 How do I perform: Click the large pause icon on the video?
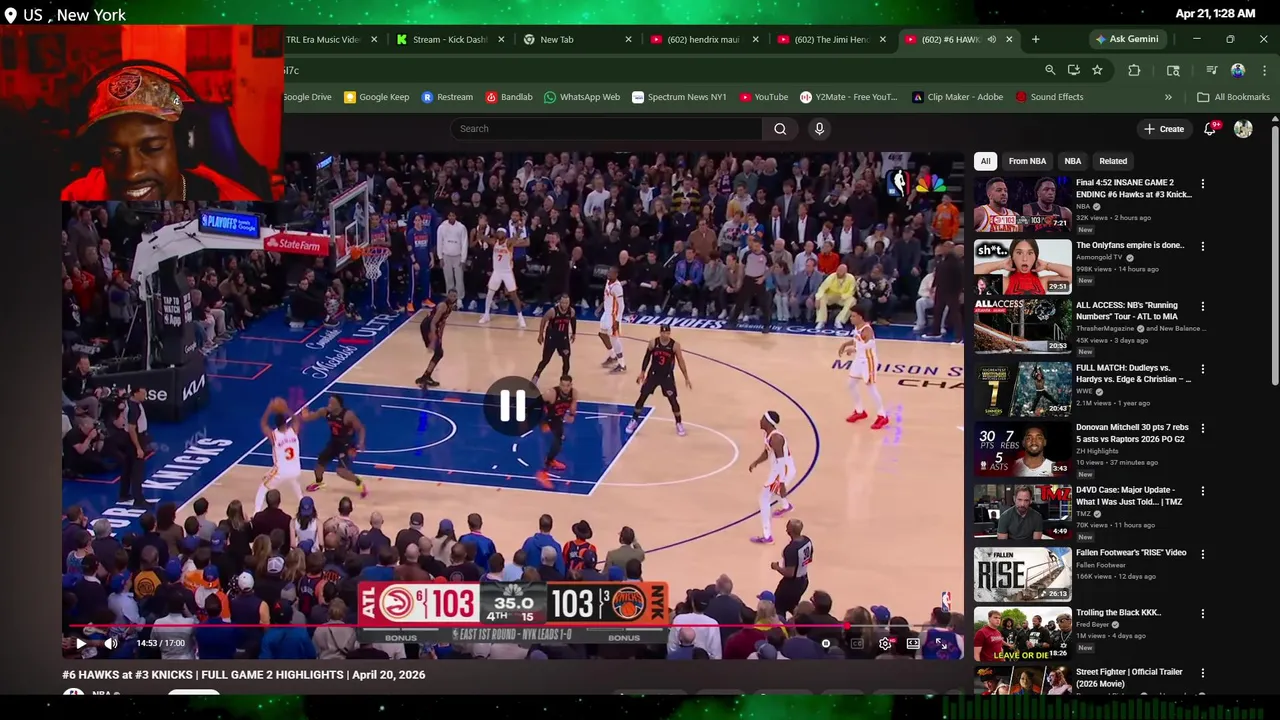(x=513, y=406)
